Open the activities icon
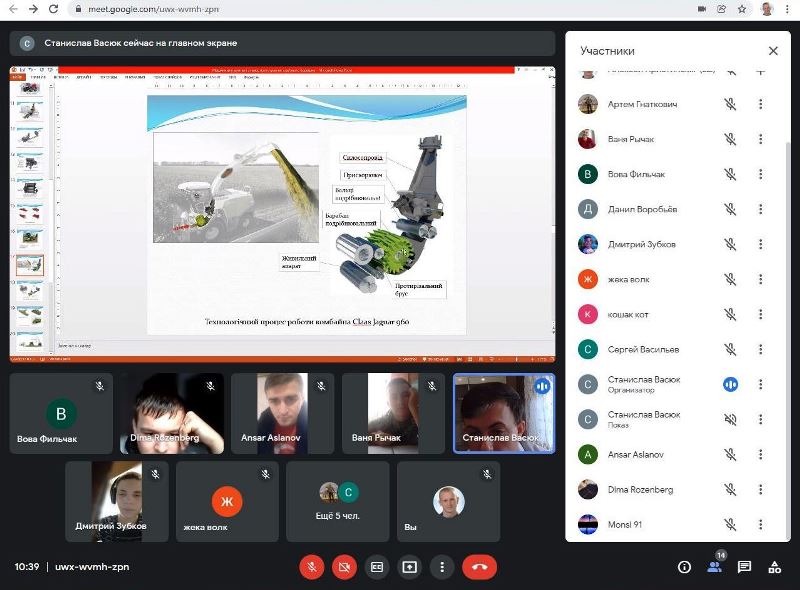800x590 pixels. point(774,567)
